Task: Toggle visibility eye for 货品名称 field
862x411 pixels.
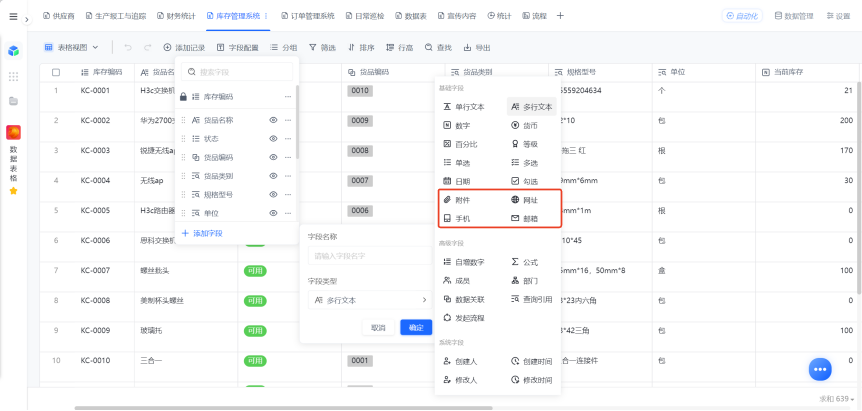Action: pos(273,120)
